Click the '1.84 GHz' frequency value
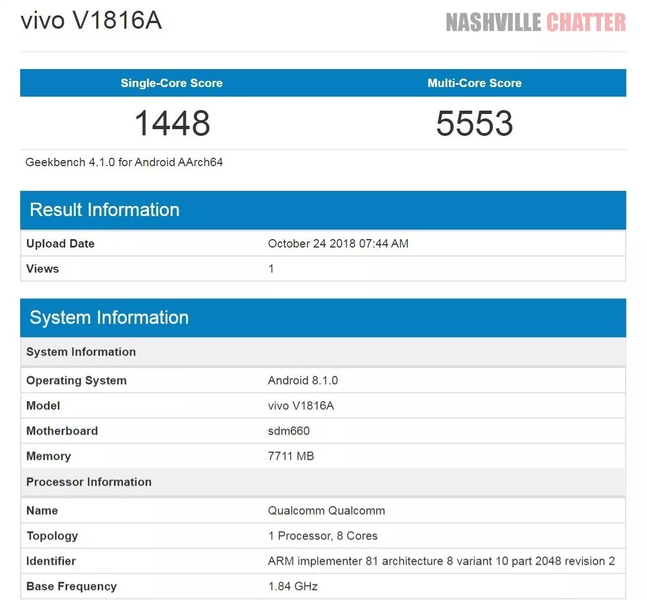Viewport: 647px width, 600px height. point(293,586)
